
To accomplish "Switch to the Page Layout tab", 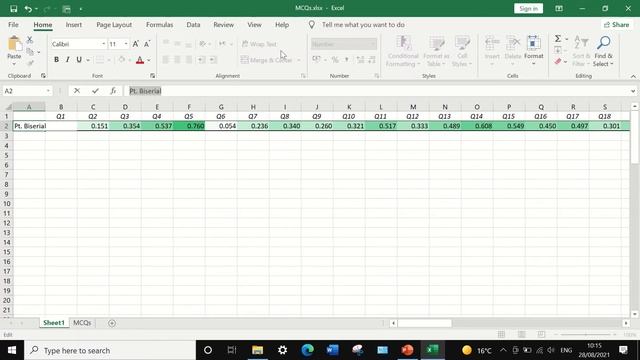I will (114, 24).
